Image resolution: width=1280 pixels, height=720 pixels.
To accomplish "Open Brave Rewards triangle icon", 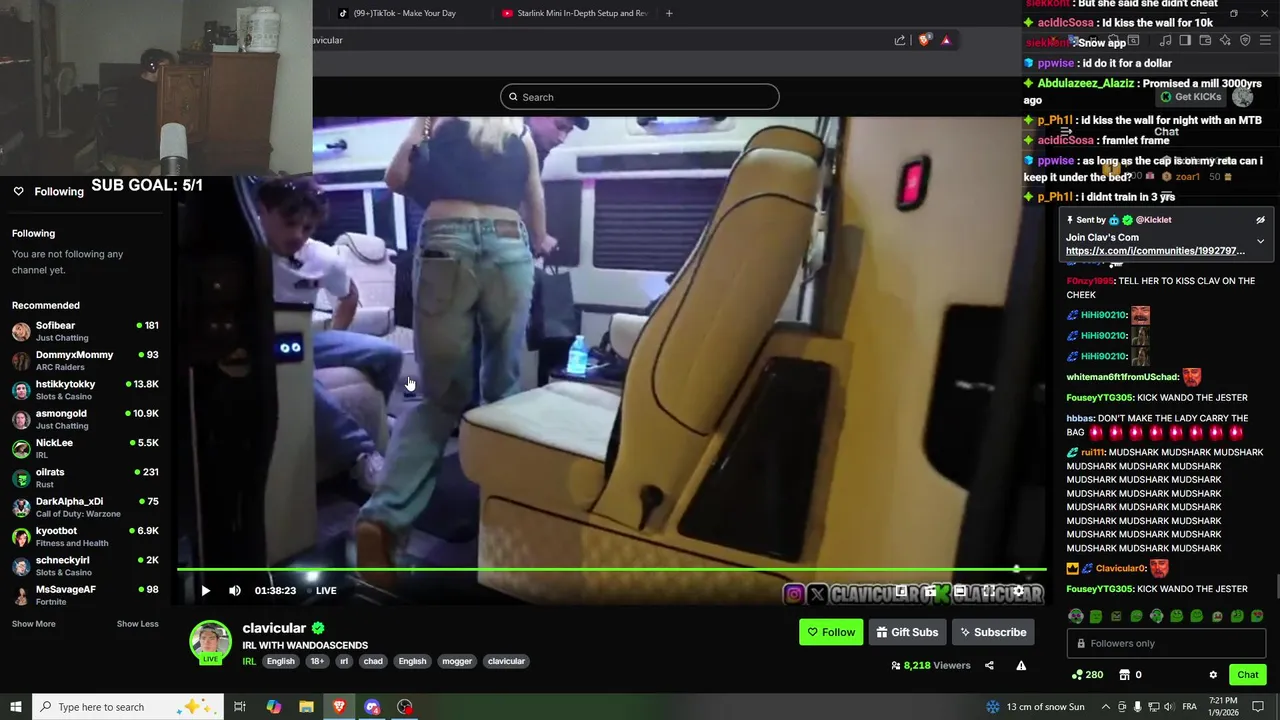I will click(x=946, y=40).
